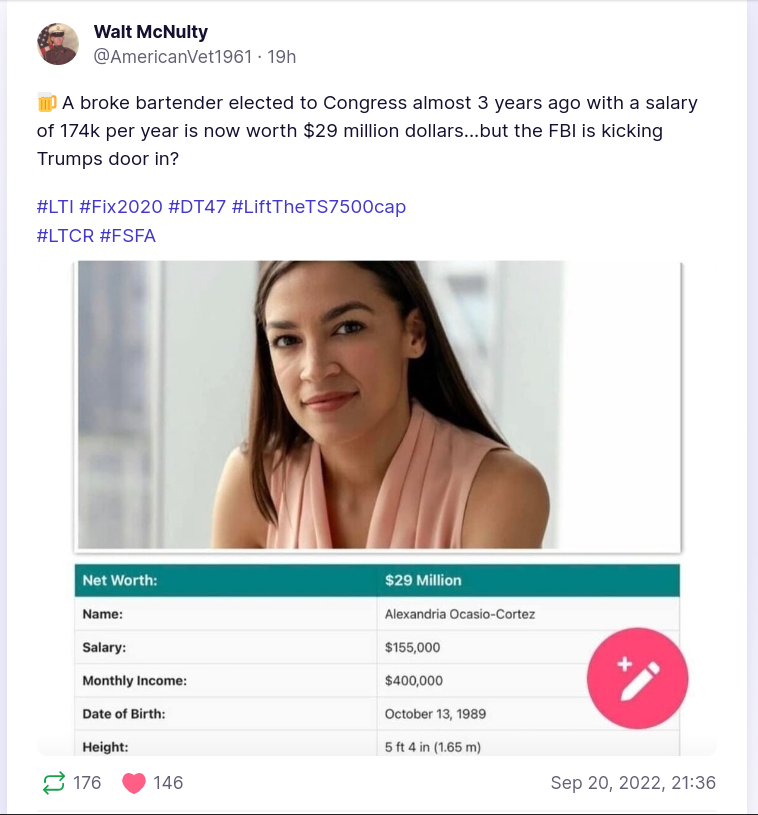Image resolution: width=758 pixels, height=815 pixels.
Task: Open the attached portrait photo
Action: [x=378, y=405]
